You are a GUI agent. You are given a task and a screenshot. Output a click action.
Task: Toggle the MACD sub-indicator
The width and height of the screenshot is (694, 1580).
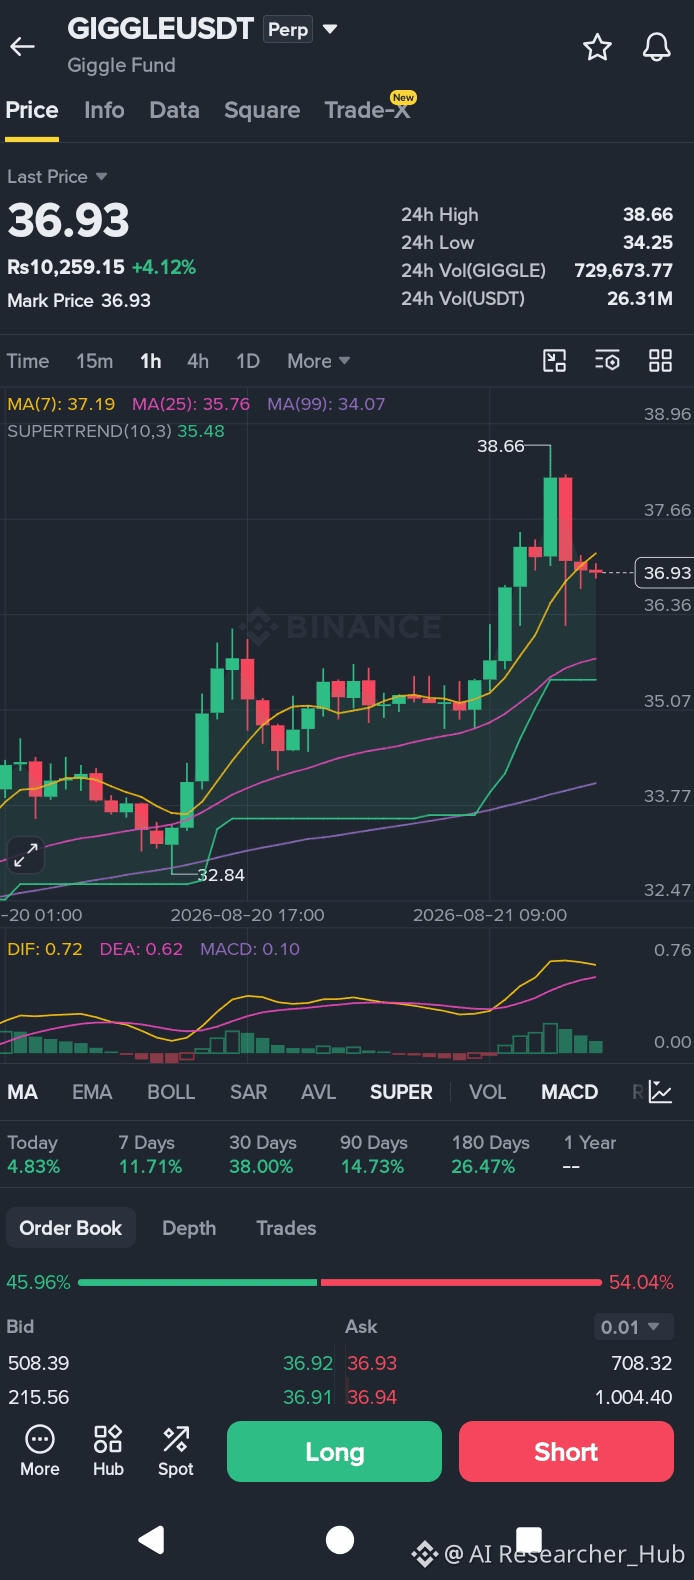pyautogui.click(x=569, y=1092)
